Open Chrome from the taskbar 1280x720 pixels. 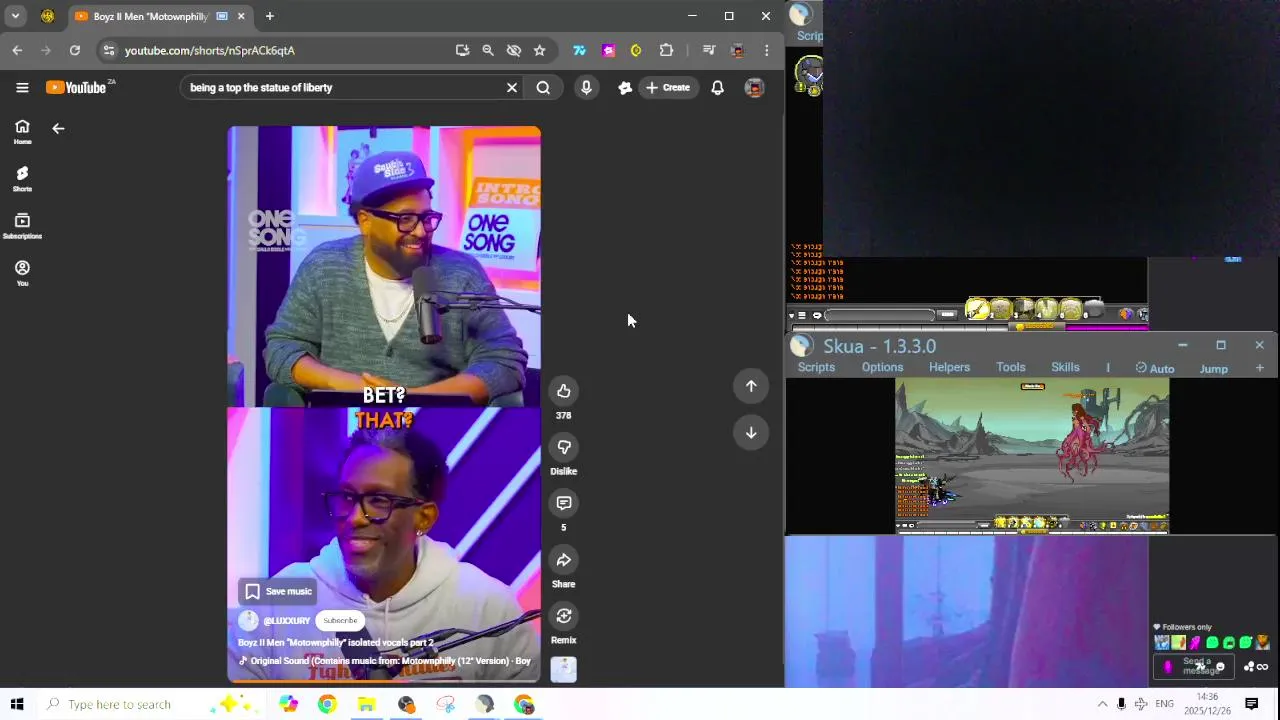coord(327,704)
